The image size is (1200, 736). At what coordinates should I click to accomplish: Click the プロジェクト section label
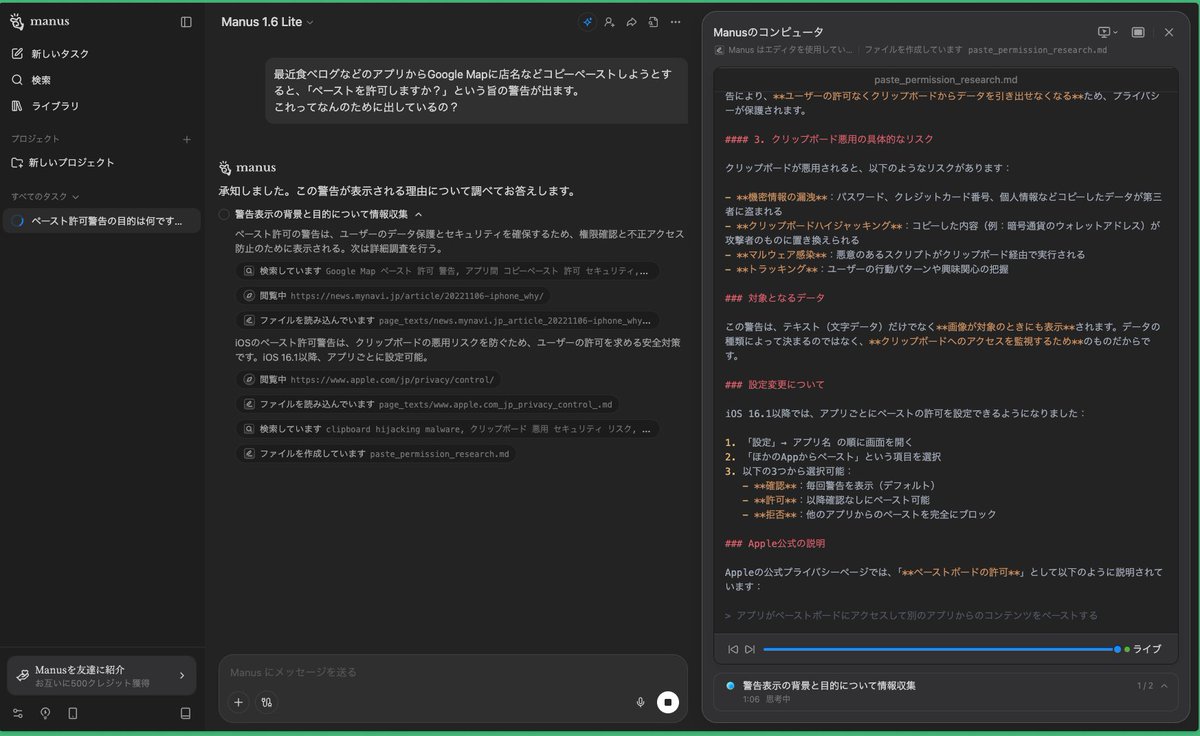click(x=35, y=139)
